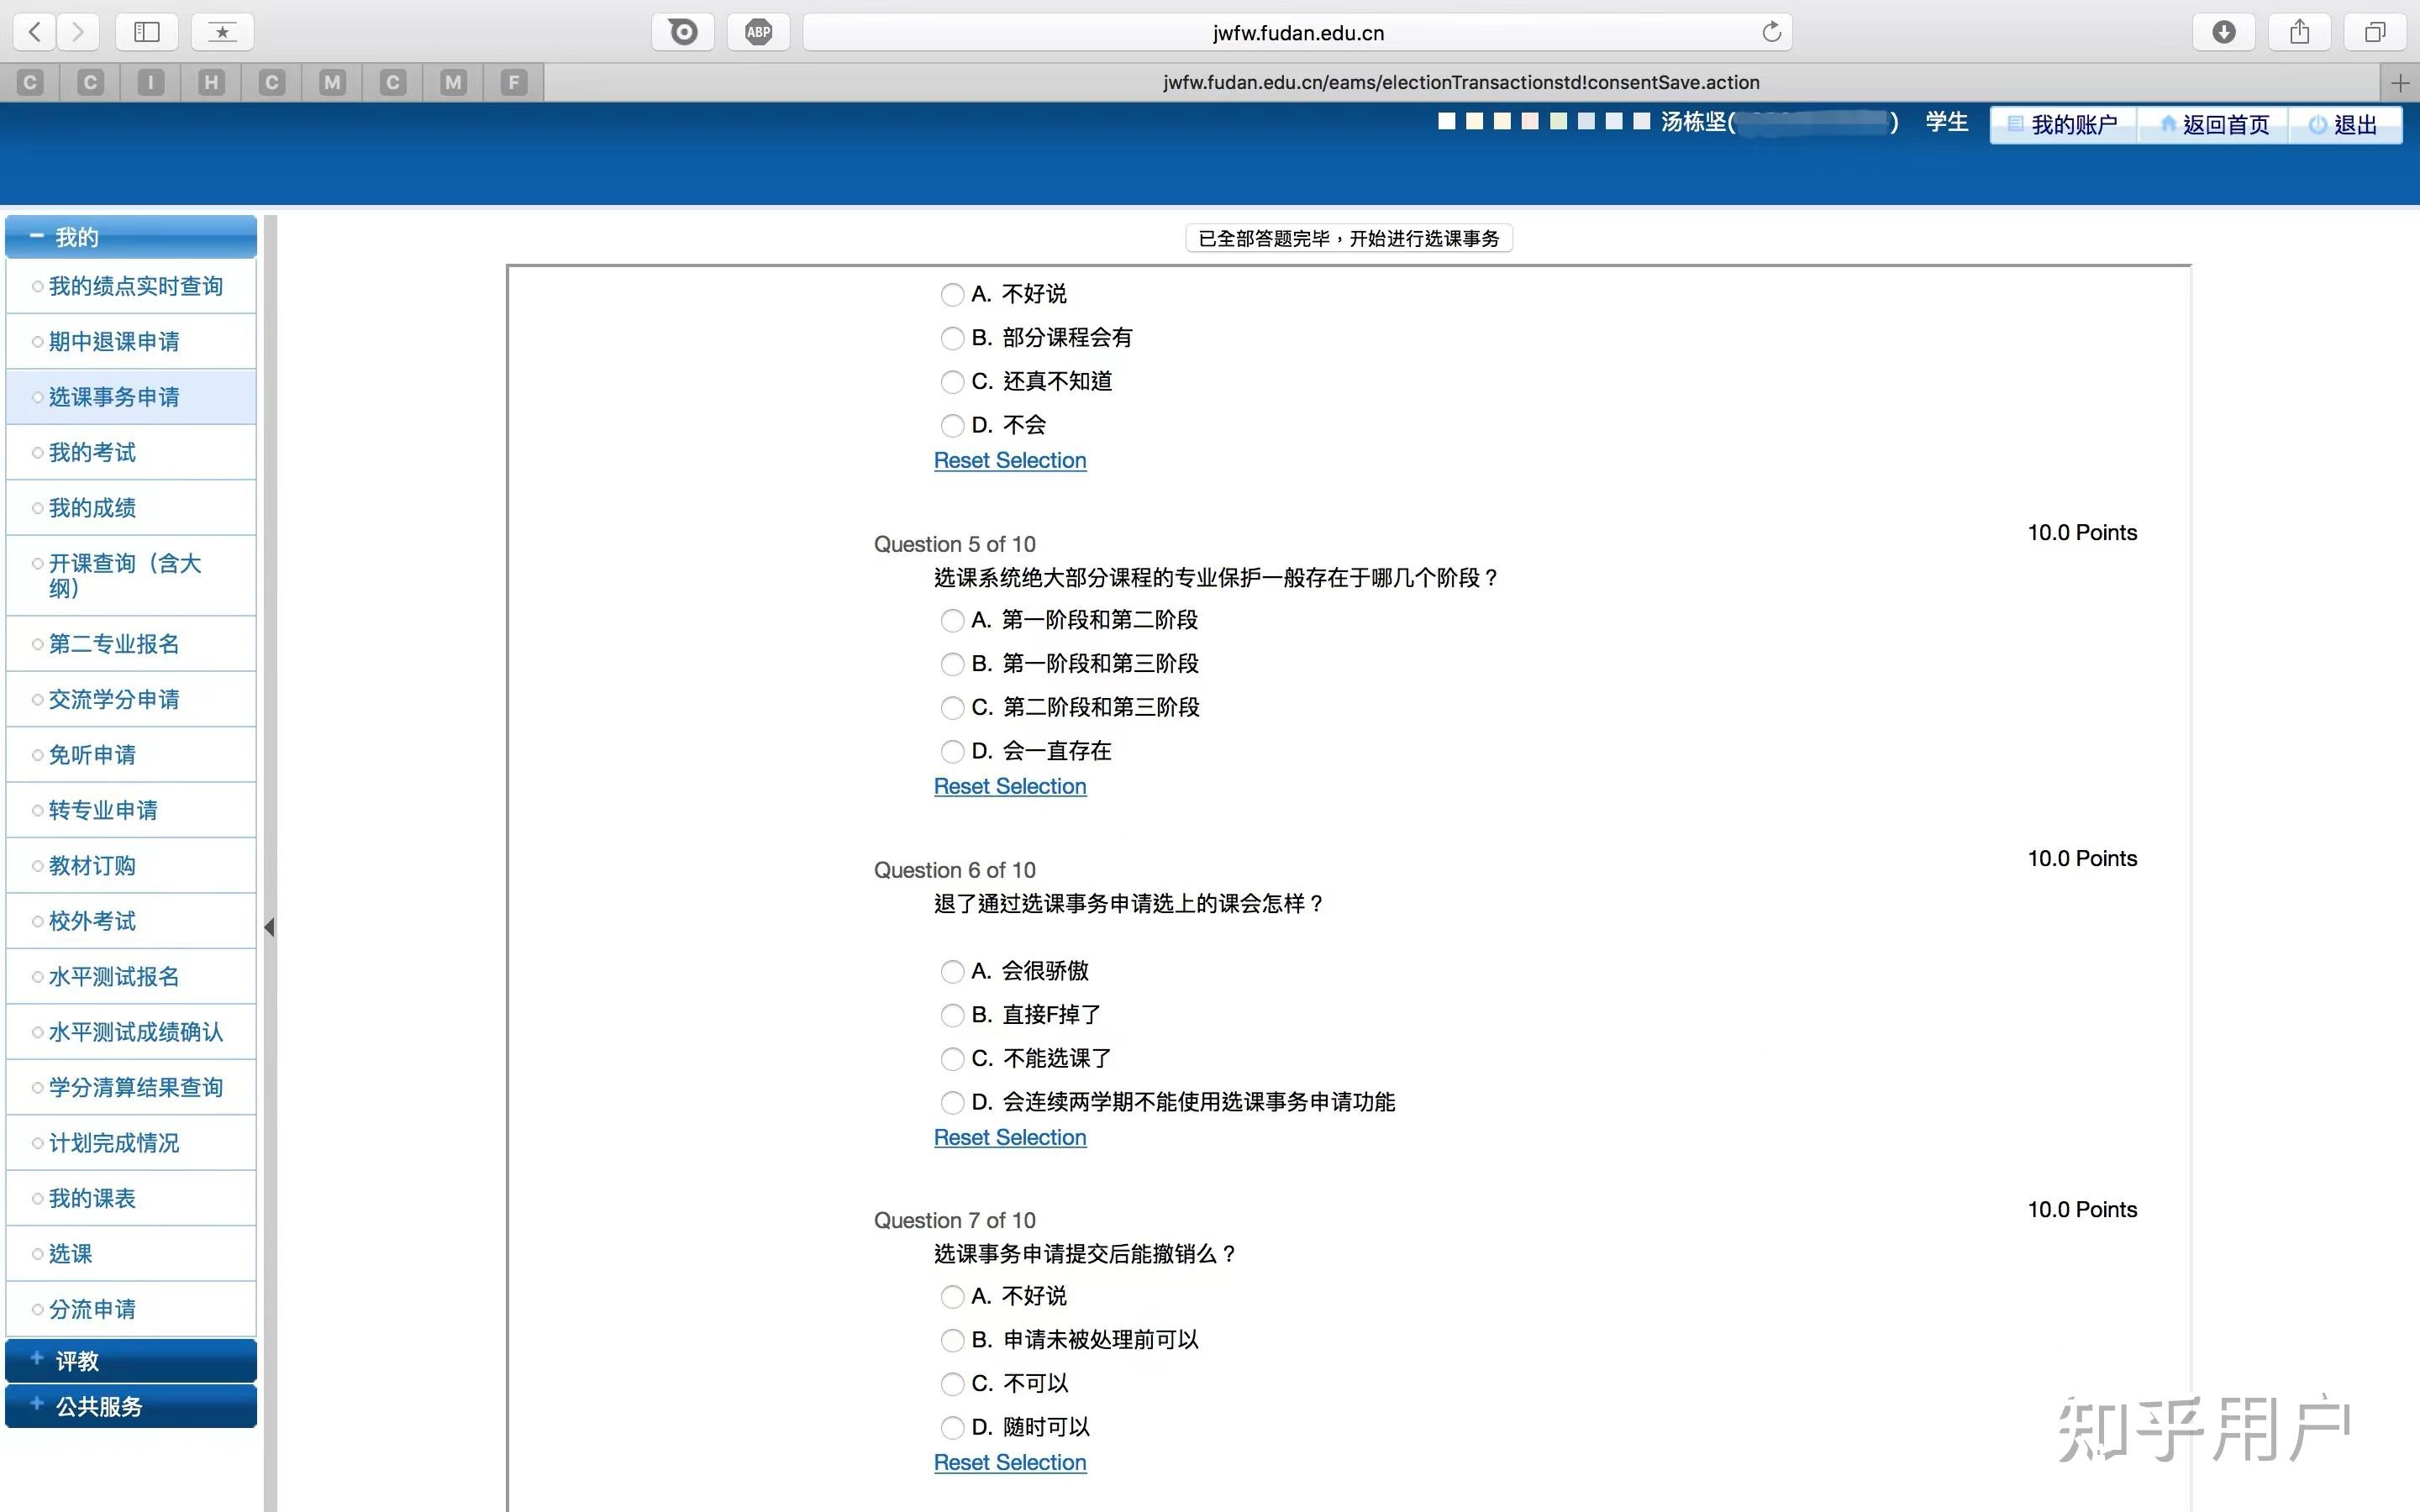Screen dimensions: 2420x1512
Task: Click the bookmarks star icon in toolbar
Action: pyautogui.click(x=222, y=31)
